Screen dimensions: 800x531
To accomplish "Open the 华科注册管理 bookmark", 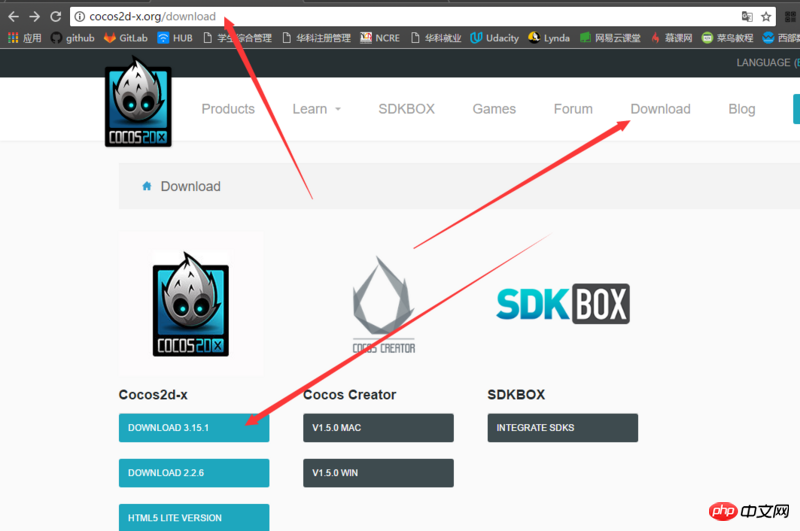I will pos(316,38).
